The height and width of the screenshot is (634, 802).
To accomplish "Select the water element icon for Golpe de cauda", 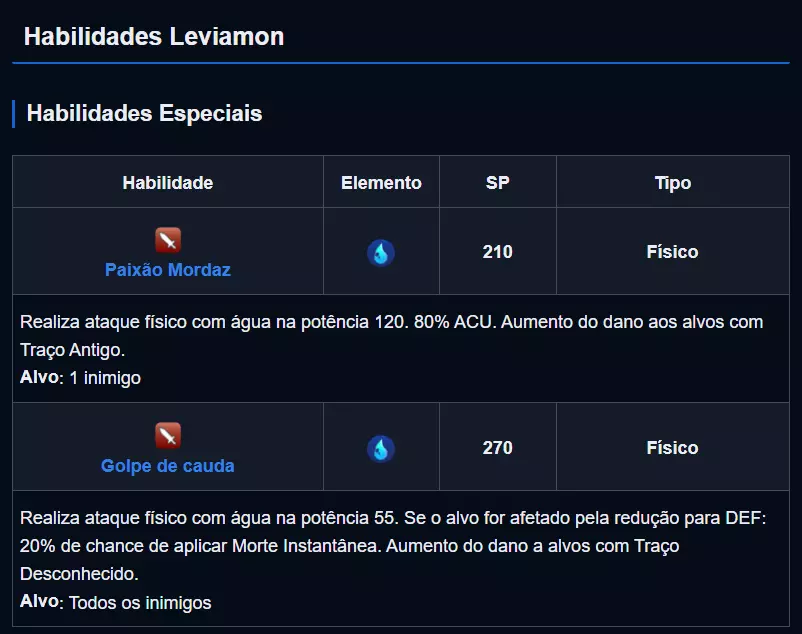I will (x=380, y=448).
